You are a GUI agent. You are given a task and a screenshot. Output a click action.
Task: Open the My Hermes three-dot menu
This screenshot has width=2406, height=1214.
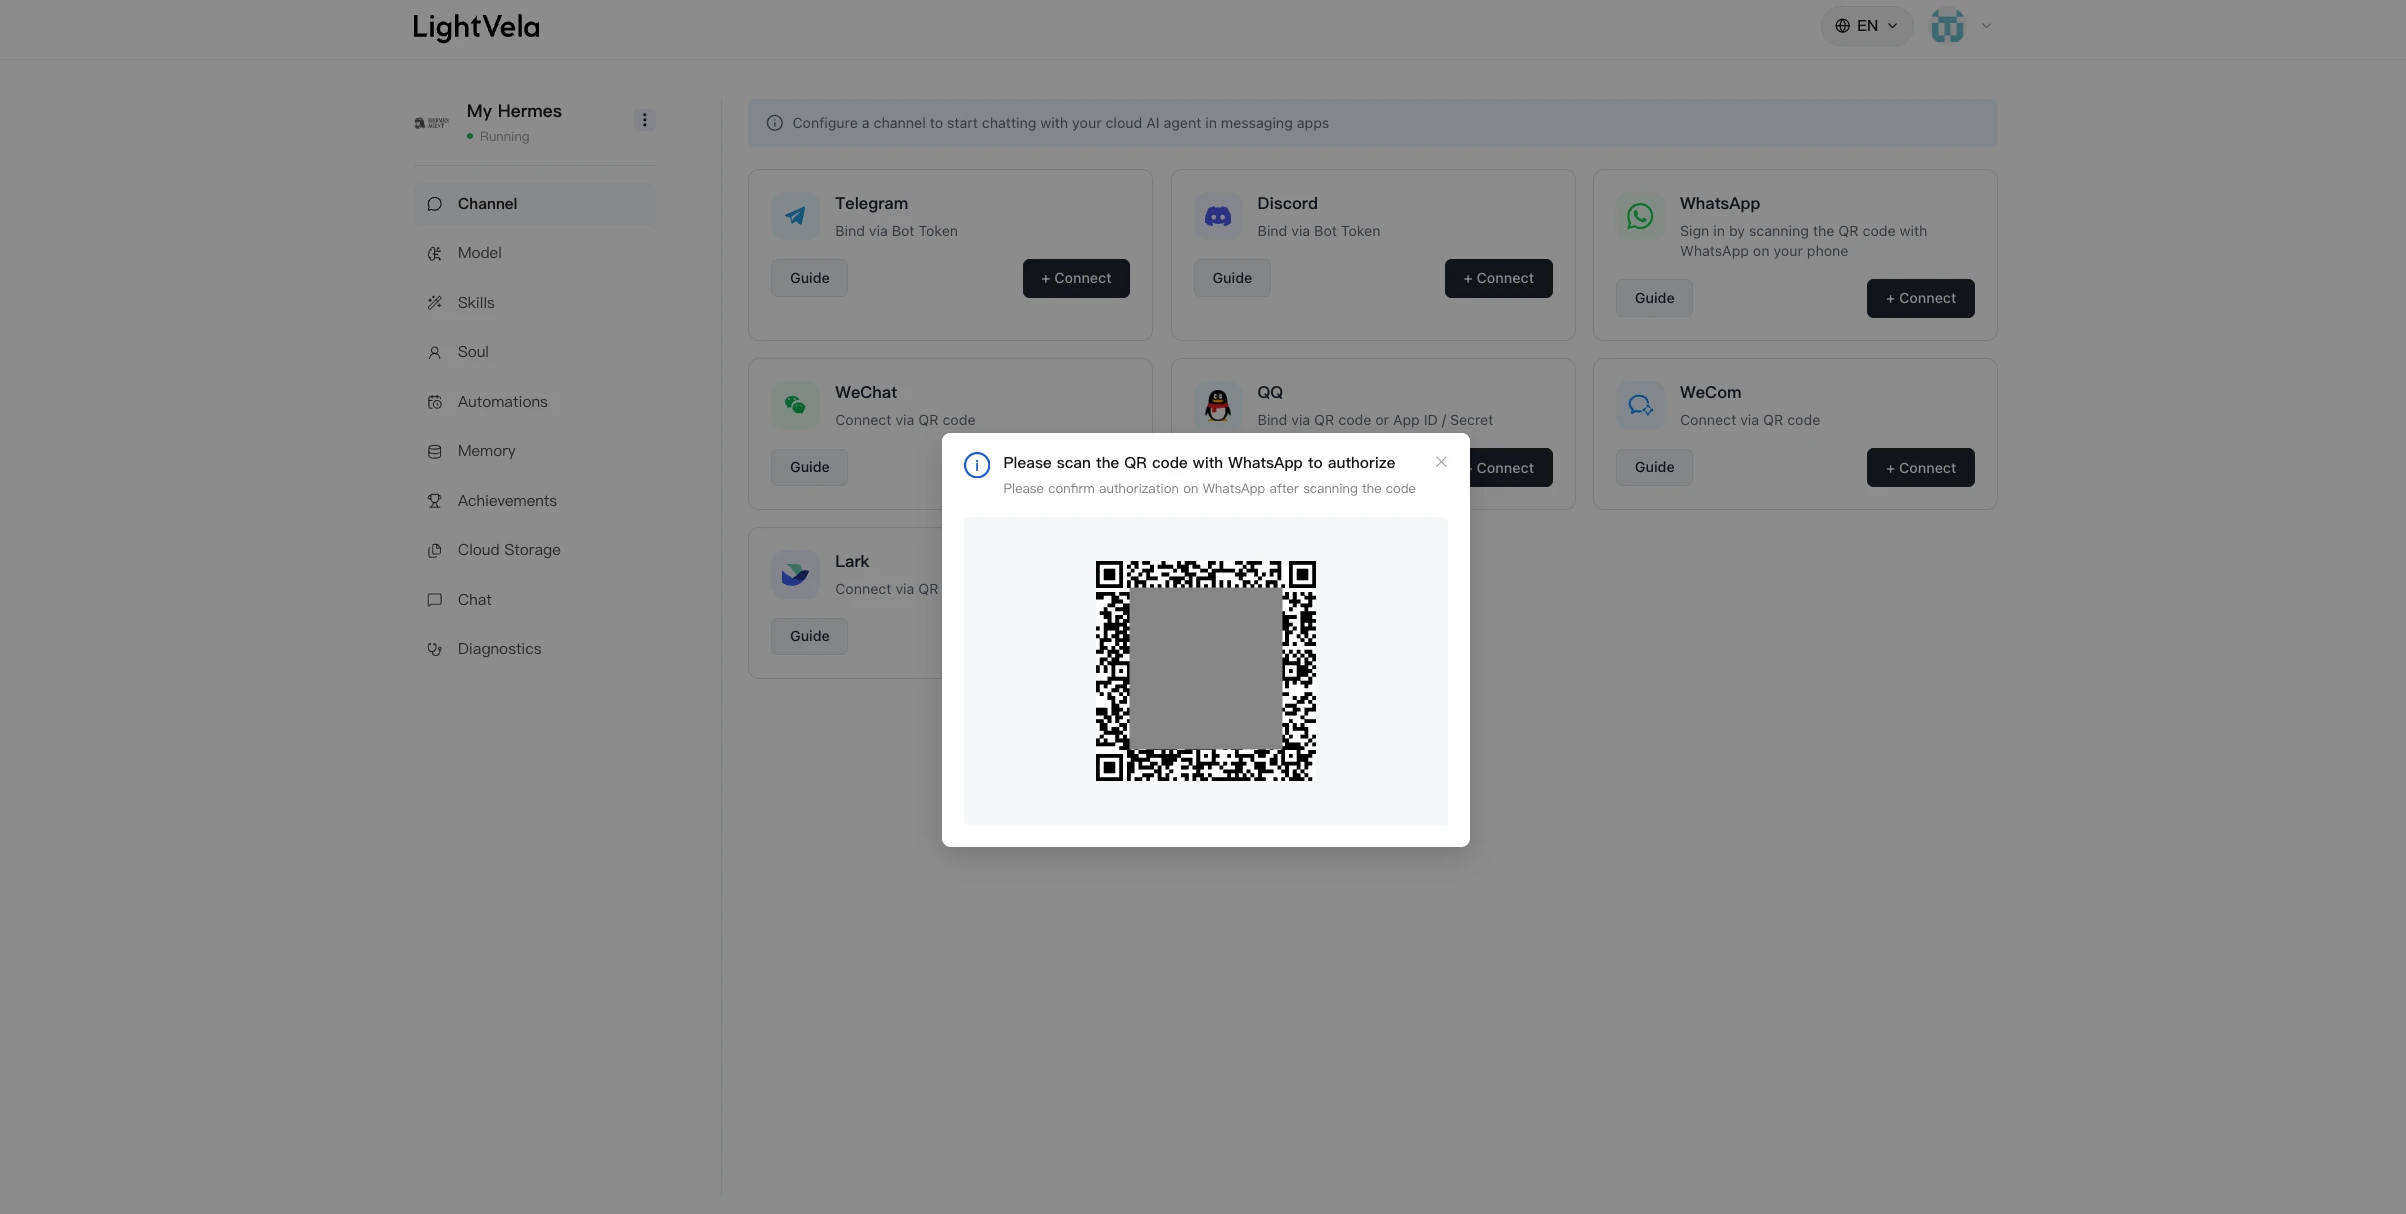pyautogui.click(x=644, y=120)
